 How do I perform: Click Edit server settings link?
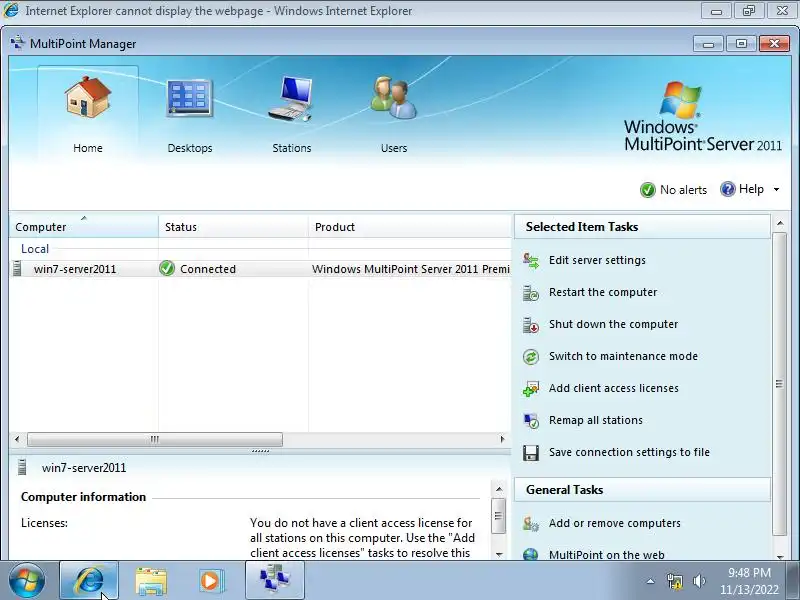(x=597, y=260)
